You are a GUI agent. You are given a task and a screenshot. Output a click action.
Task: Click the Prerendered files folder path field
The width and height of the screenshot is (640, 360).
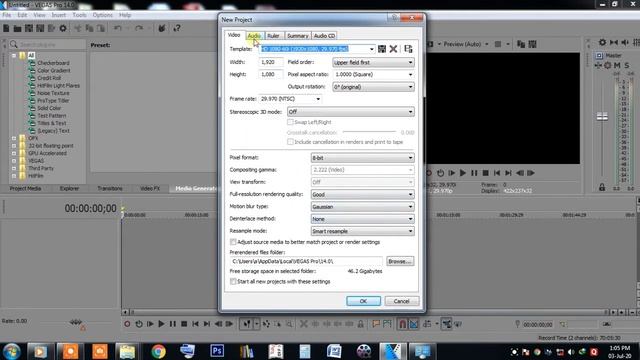point(307,261)
